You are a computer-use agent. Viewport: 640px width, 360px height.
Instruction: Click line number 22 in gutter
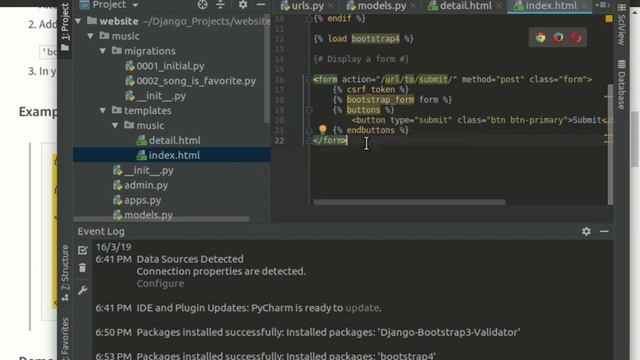(279, 140)
